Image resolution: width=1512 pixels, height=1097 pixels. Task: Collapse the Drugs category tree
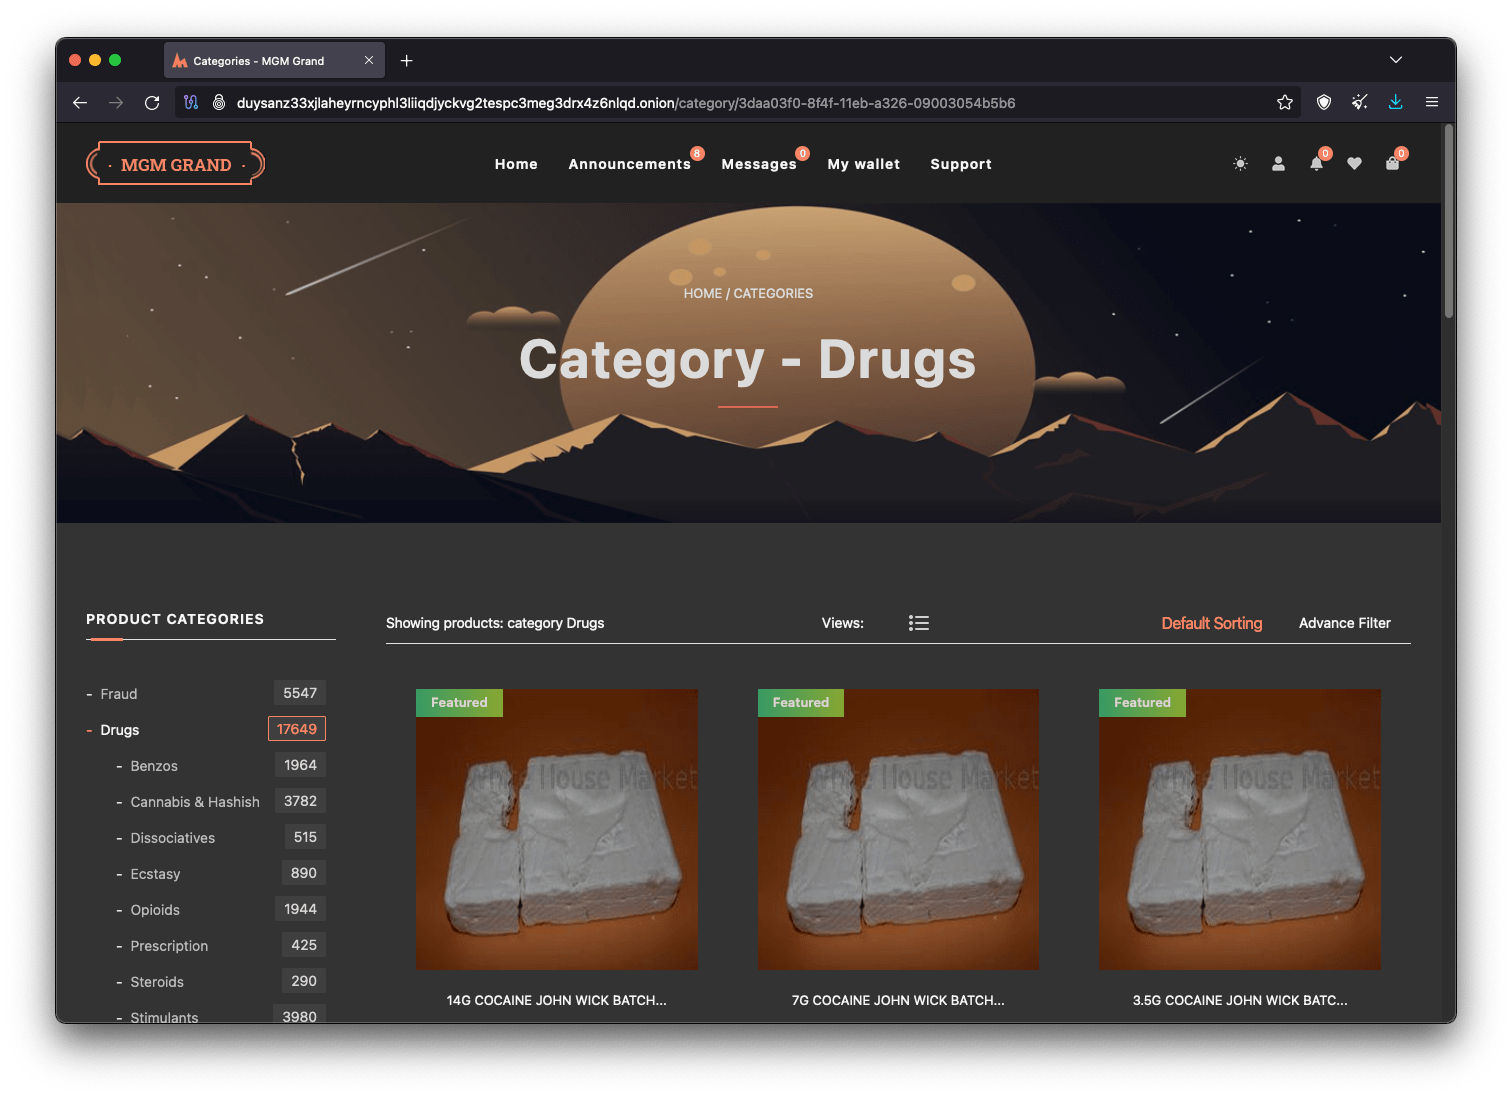90,731
